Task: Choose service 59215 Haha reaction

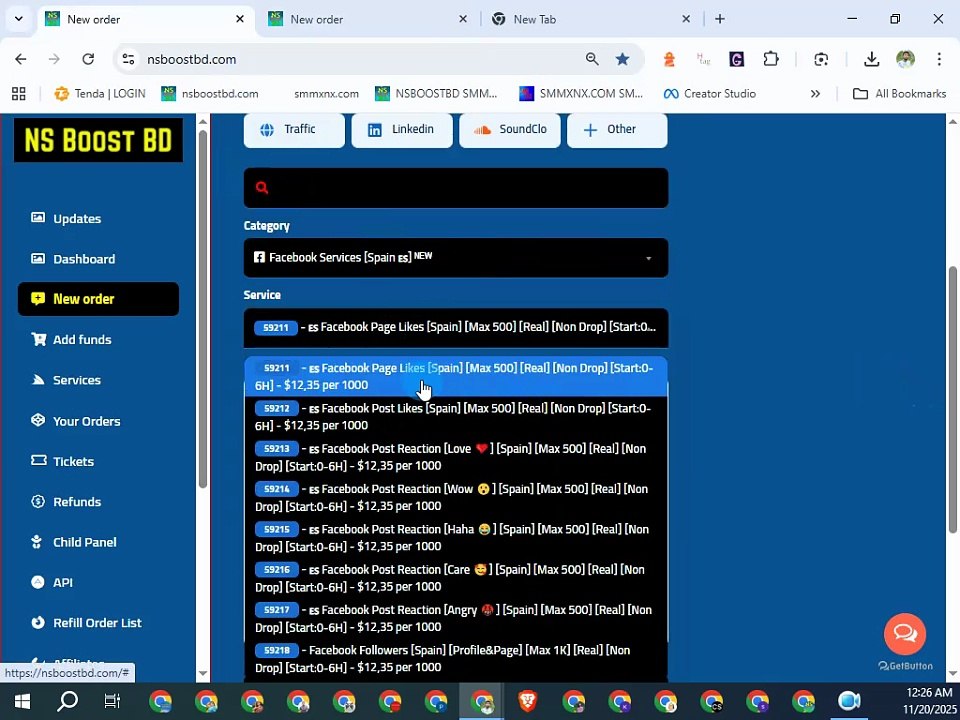Action: [x=456, y=538]
